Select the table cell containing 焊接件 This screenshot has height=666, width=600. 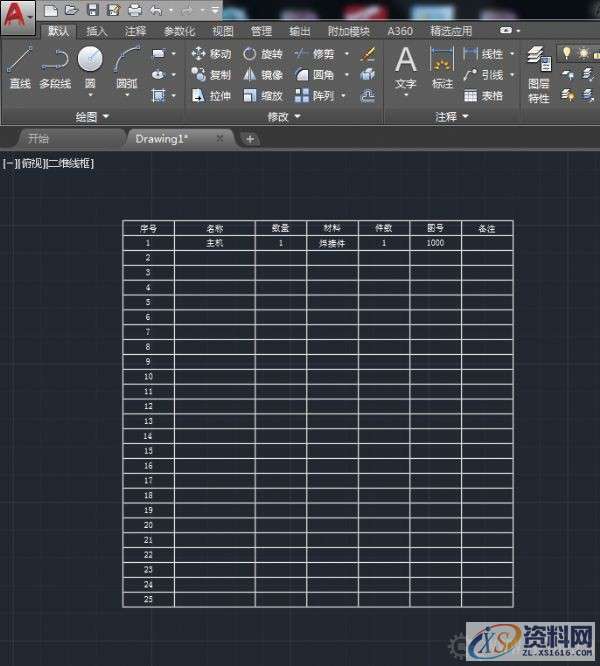332,243
